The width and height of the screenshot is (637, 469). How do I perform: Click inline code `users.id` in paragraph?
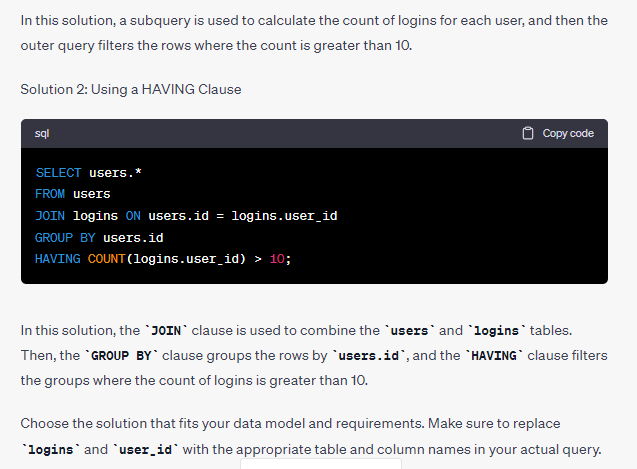(x=369, y=356)
